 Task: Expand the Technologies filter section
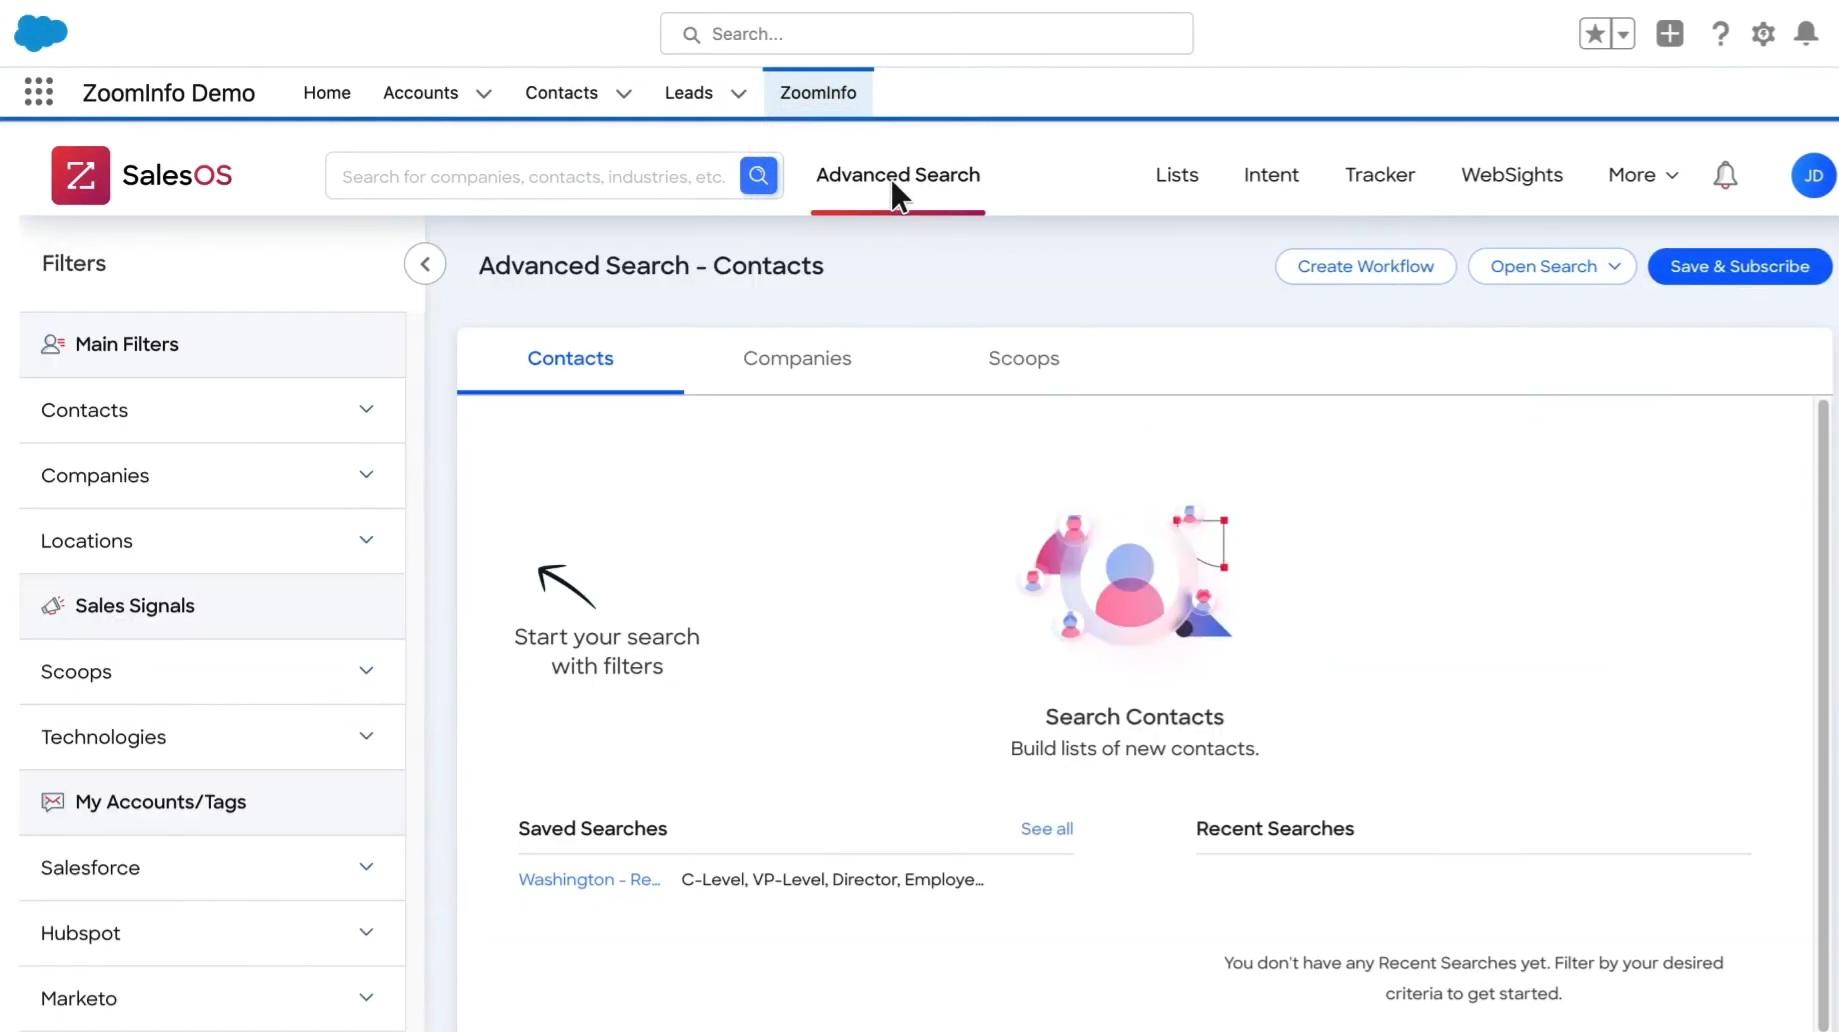pos(212,737)
